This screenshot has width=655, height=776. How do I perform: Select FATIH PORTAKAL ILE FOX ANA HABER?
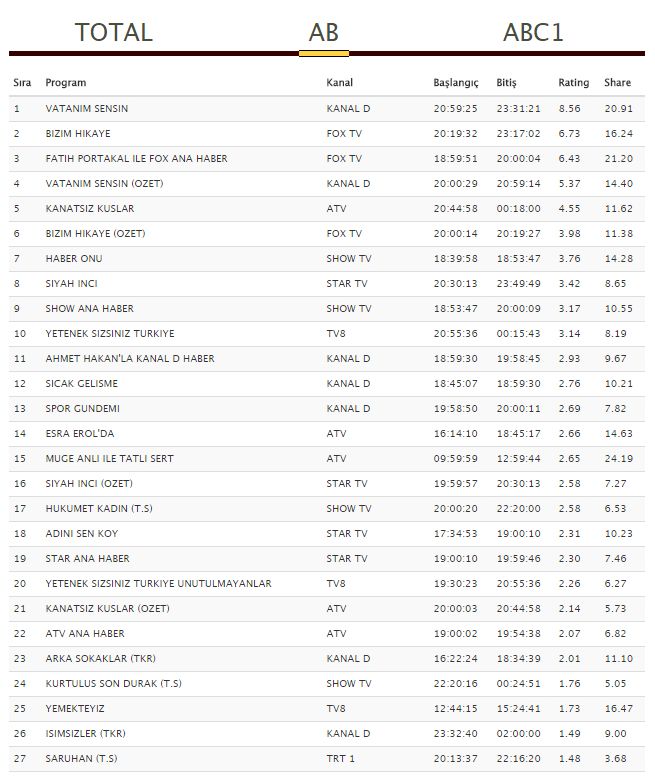pos(137,158)
